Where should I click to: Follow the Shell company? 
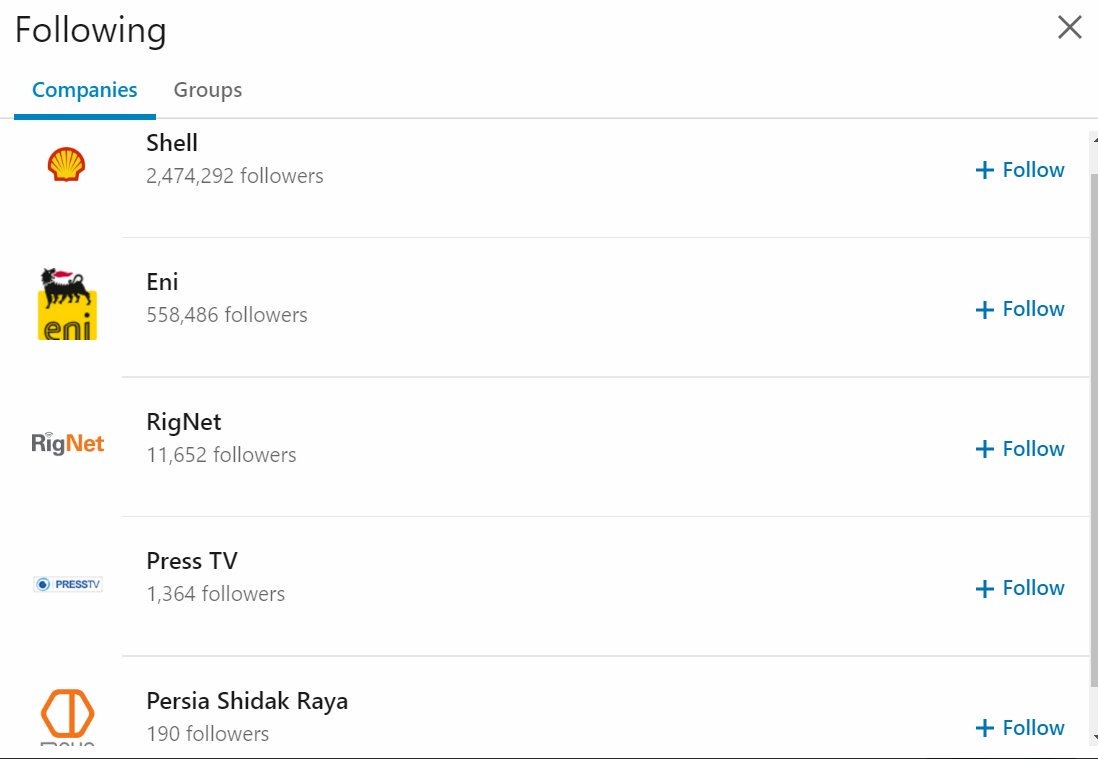(1020, 170)
